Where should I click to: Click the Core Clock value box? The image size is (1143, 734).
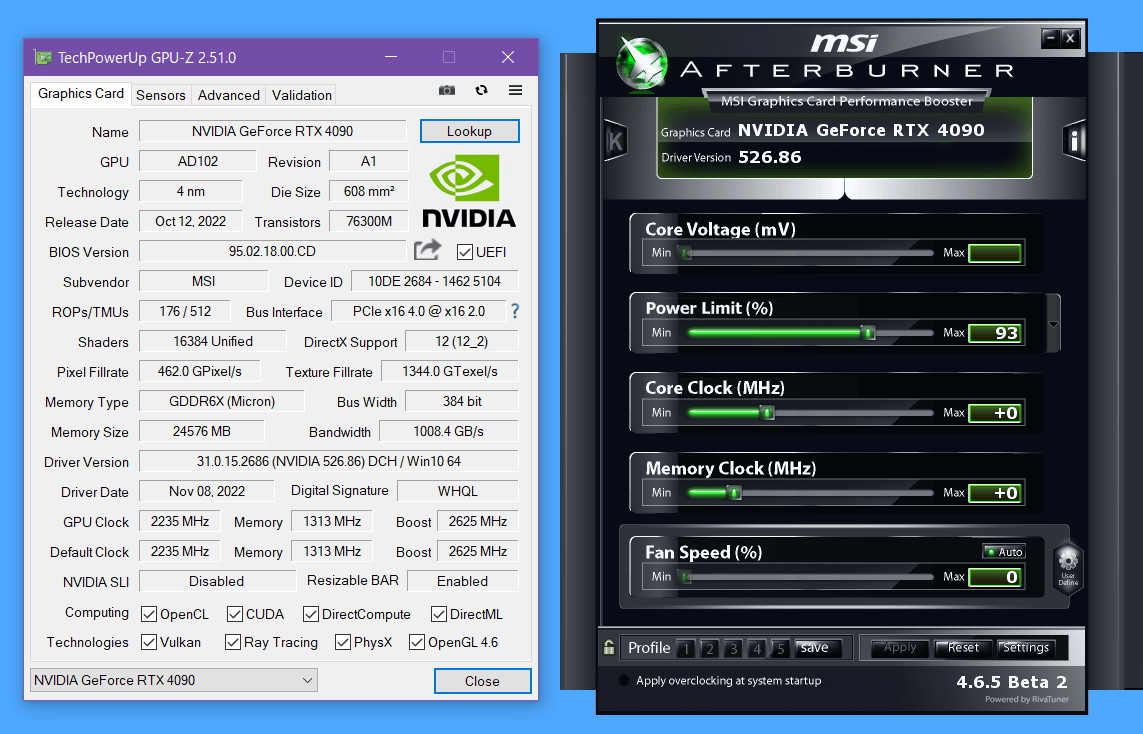pos(995,413)
